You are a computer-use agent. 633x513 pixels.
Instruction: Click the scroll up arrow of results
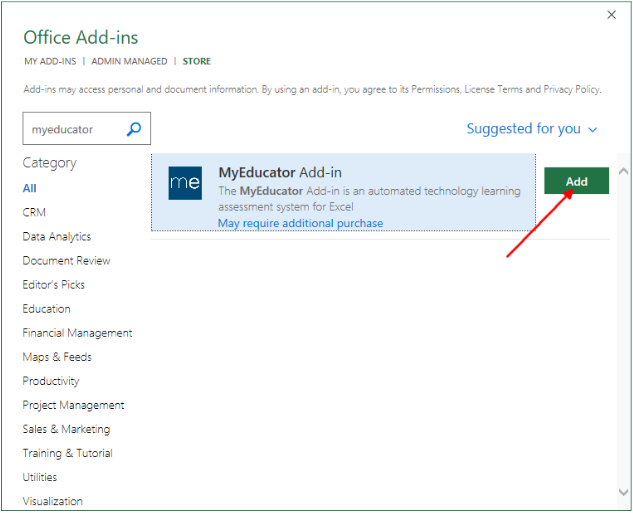623,171
